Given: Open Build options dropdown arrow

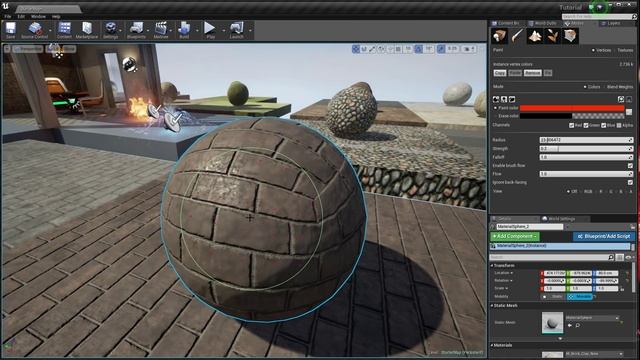Looking at the screenshot, I should (x=196, y=31).
